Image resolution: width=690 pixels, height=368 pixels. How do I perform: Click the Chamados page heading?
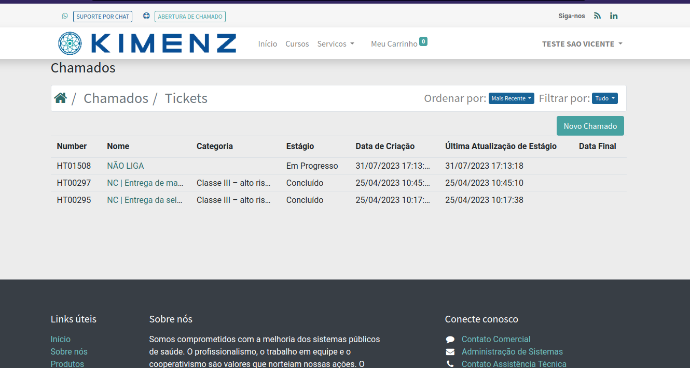click(83, 68)
